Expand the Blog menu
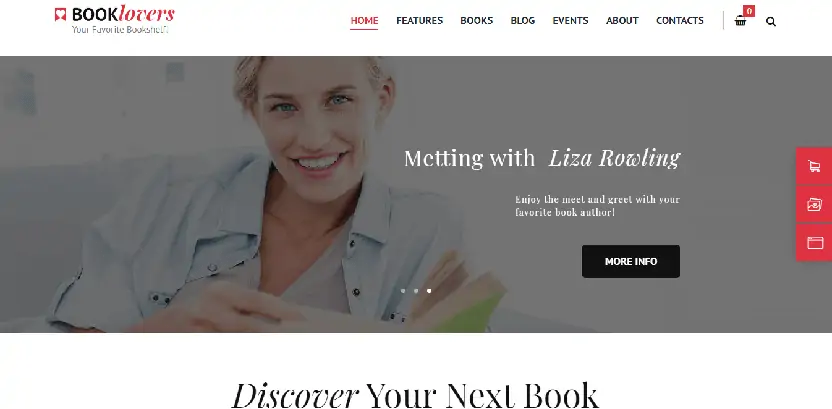The height and width of the screenshot is (409, 832). 523,21
